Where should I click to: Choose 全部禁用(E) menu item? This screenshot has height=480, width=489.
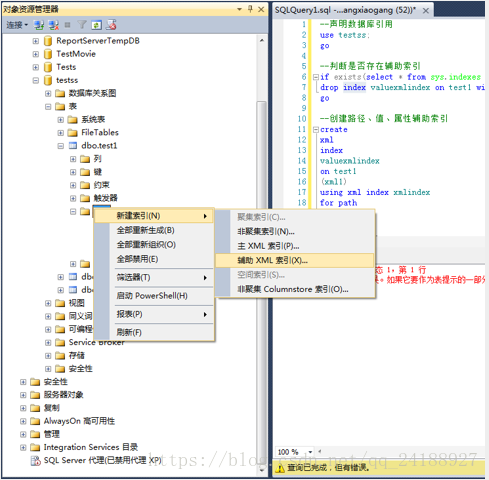[154, 259]
